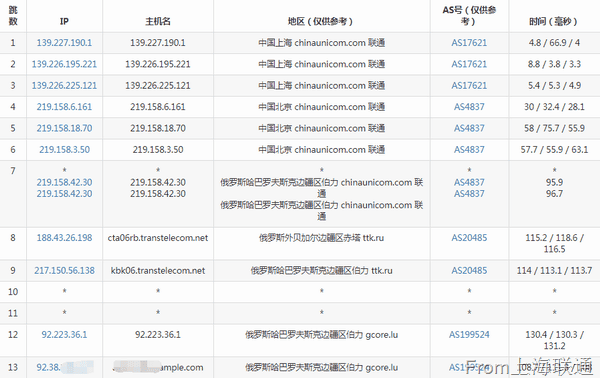Screen dimensions: 600x378
Task: Click AS4837 link in hop 5 row
Action: point(469,128)
